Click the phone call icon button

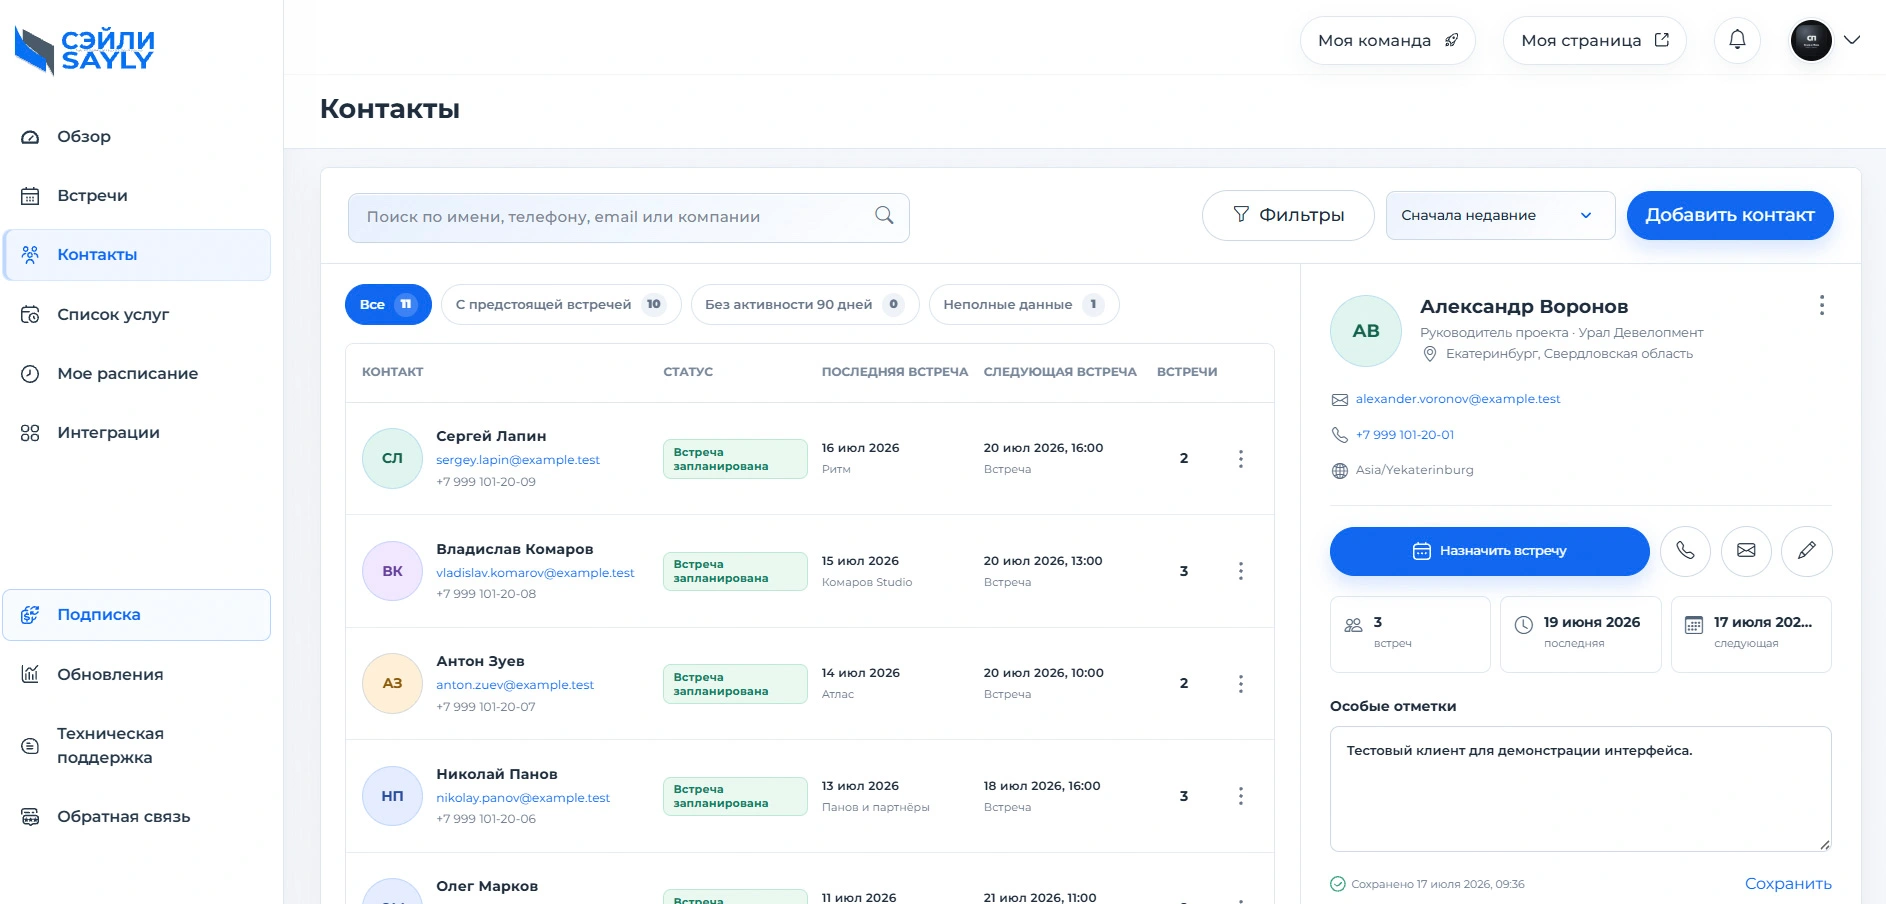click(1685, 551)
